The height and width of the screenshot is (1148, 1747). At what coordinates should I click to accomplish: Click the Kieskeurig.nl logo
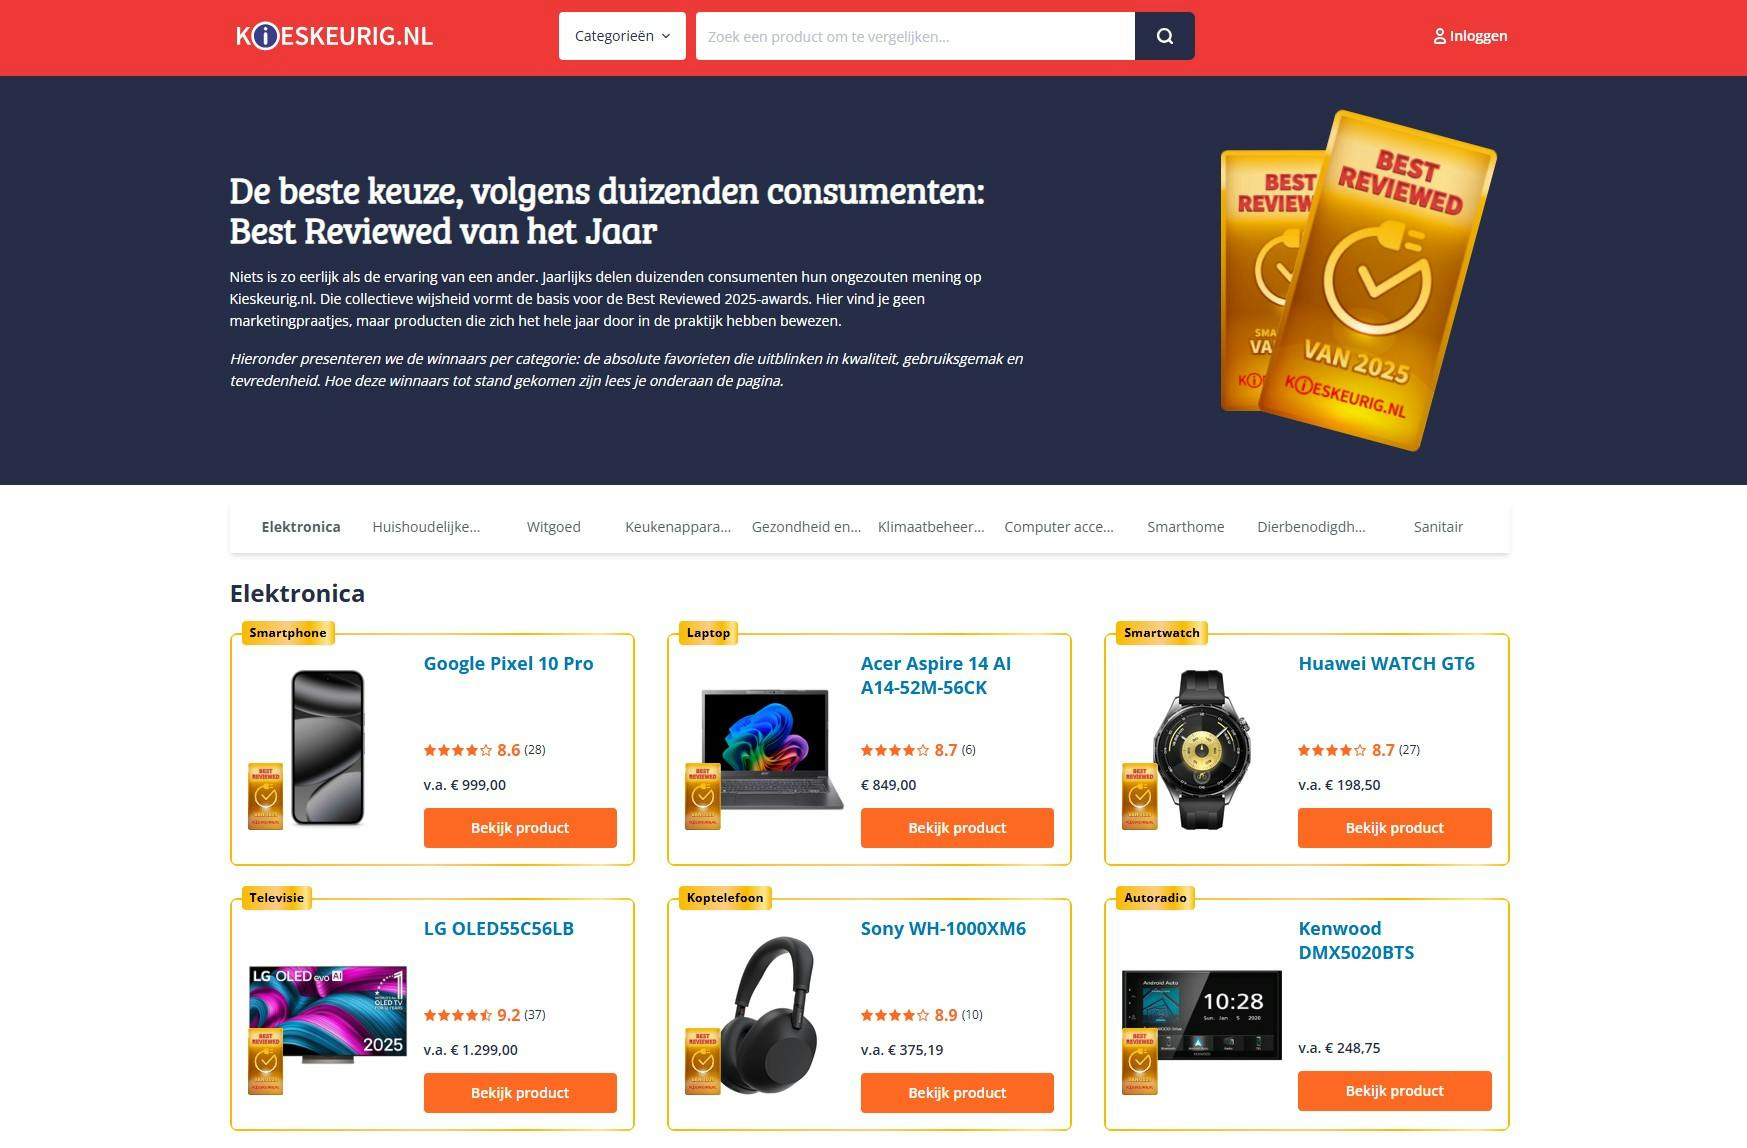(x=334, y=37)
